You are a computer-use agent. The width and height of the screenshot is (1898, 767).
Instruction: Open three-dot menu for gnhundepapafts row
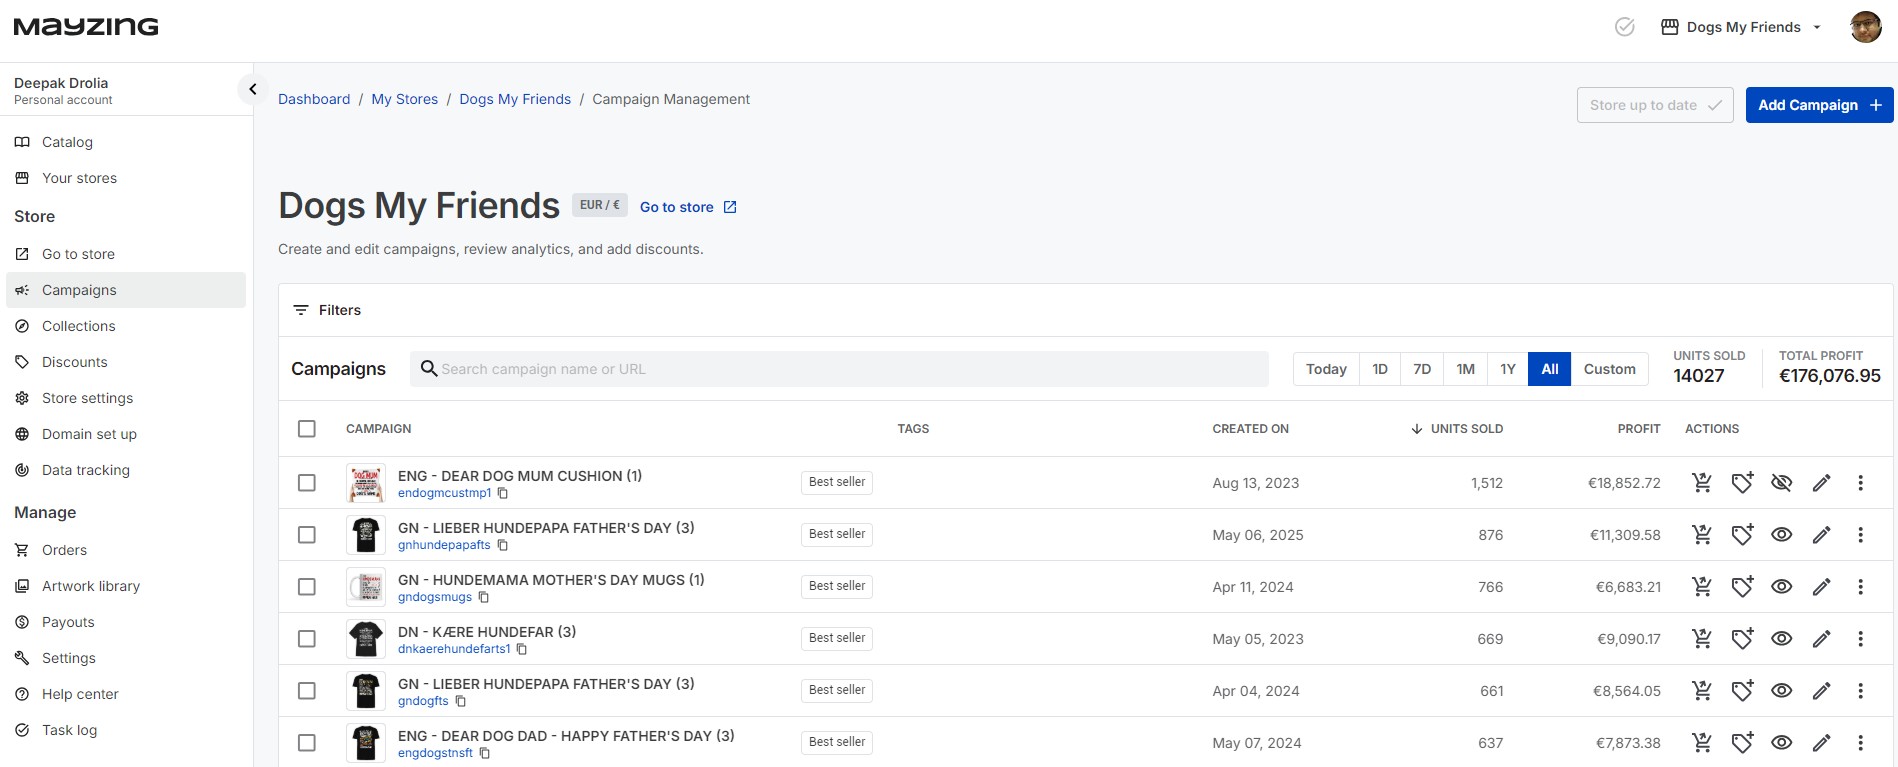tap(1860, 535)
